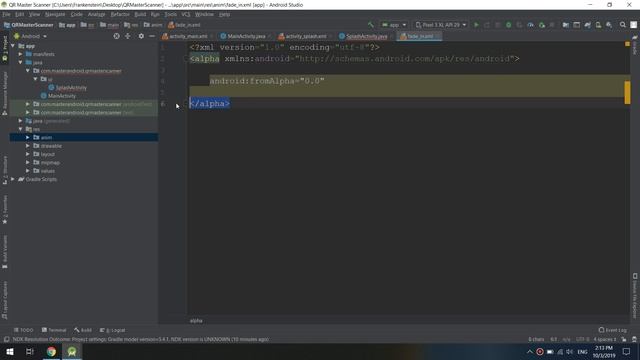Open the Terminal tool window button
The width and height of the screenshot is (640, 360).
[x=54, y=330]
